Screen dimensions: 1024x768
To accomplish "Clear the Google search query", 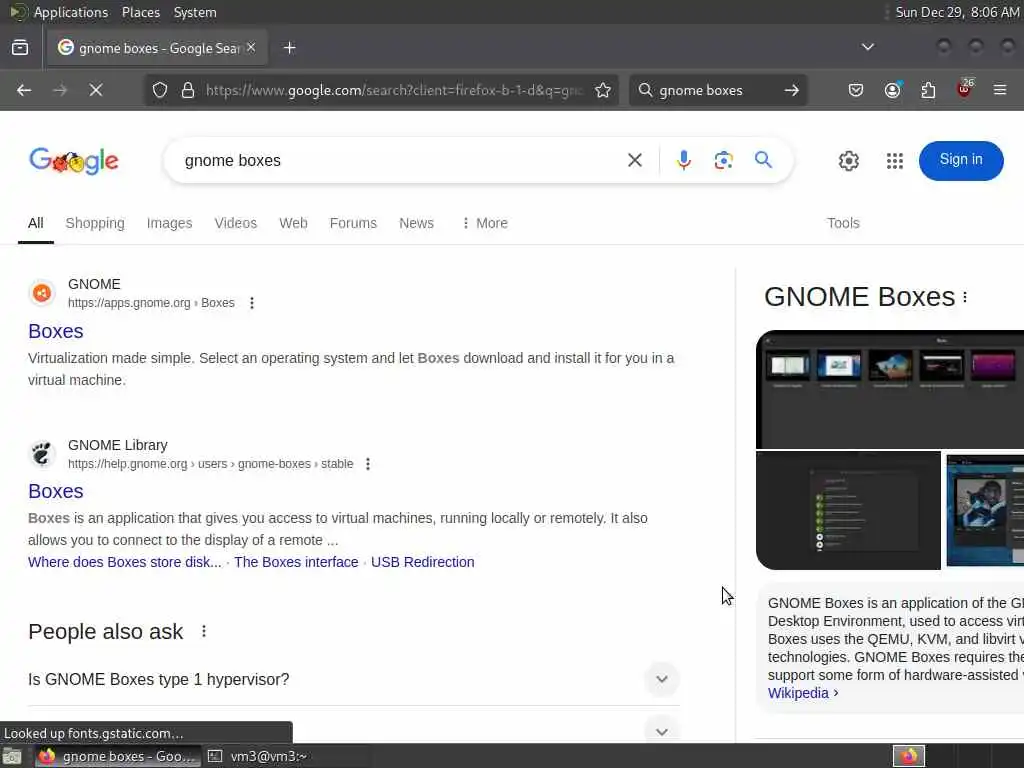I will tap(635, 160).
